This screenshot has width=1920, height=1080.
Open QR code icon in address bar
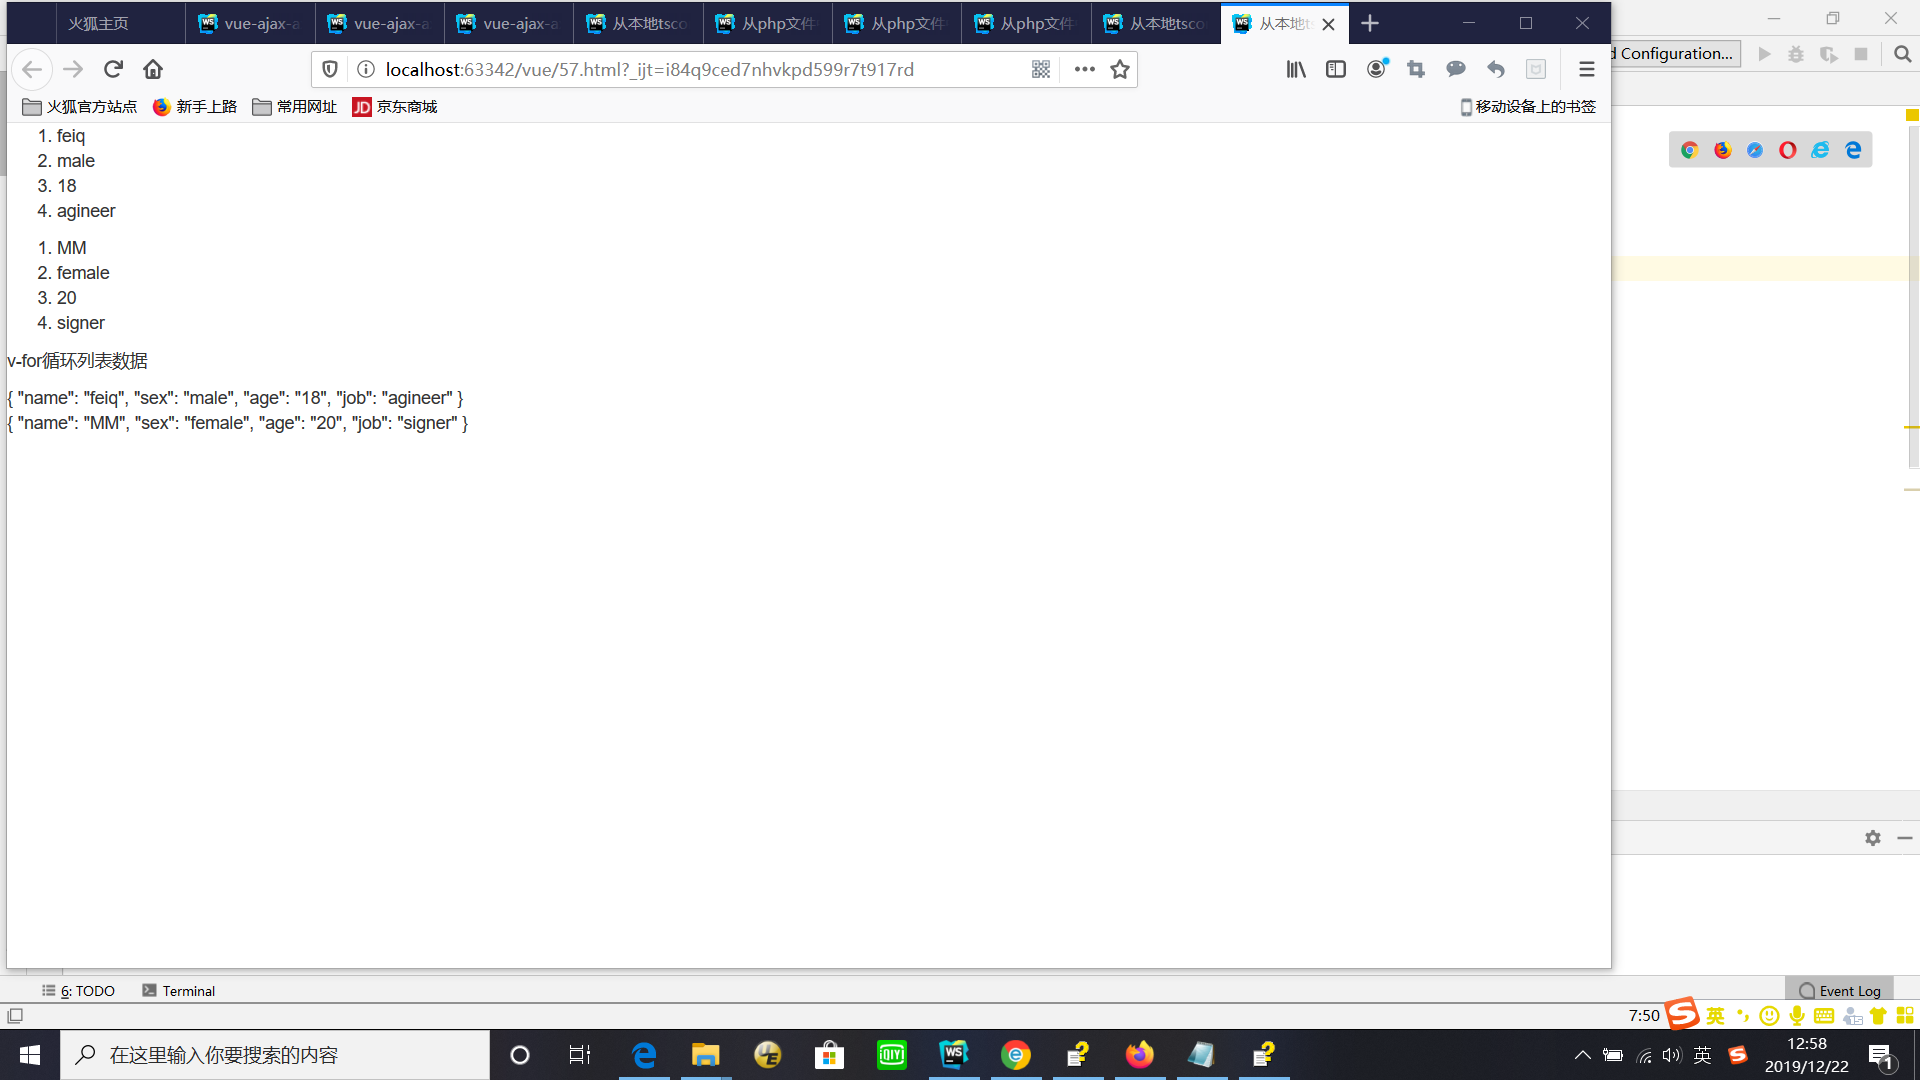point(1041,69)
